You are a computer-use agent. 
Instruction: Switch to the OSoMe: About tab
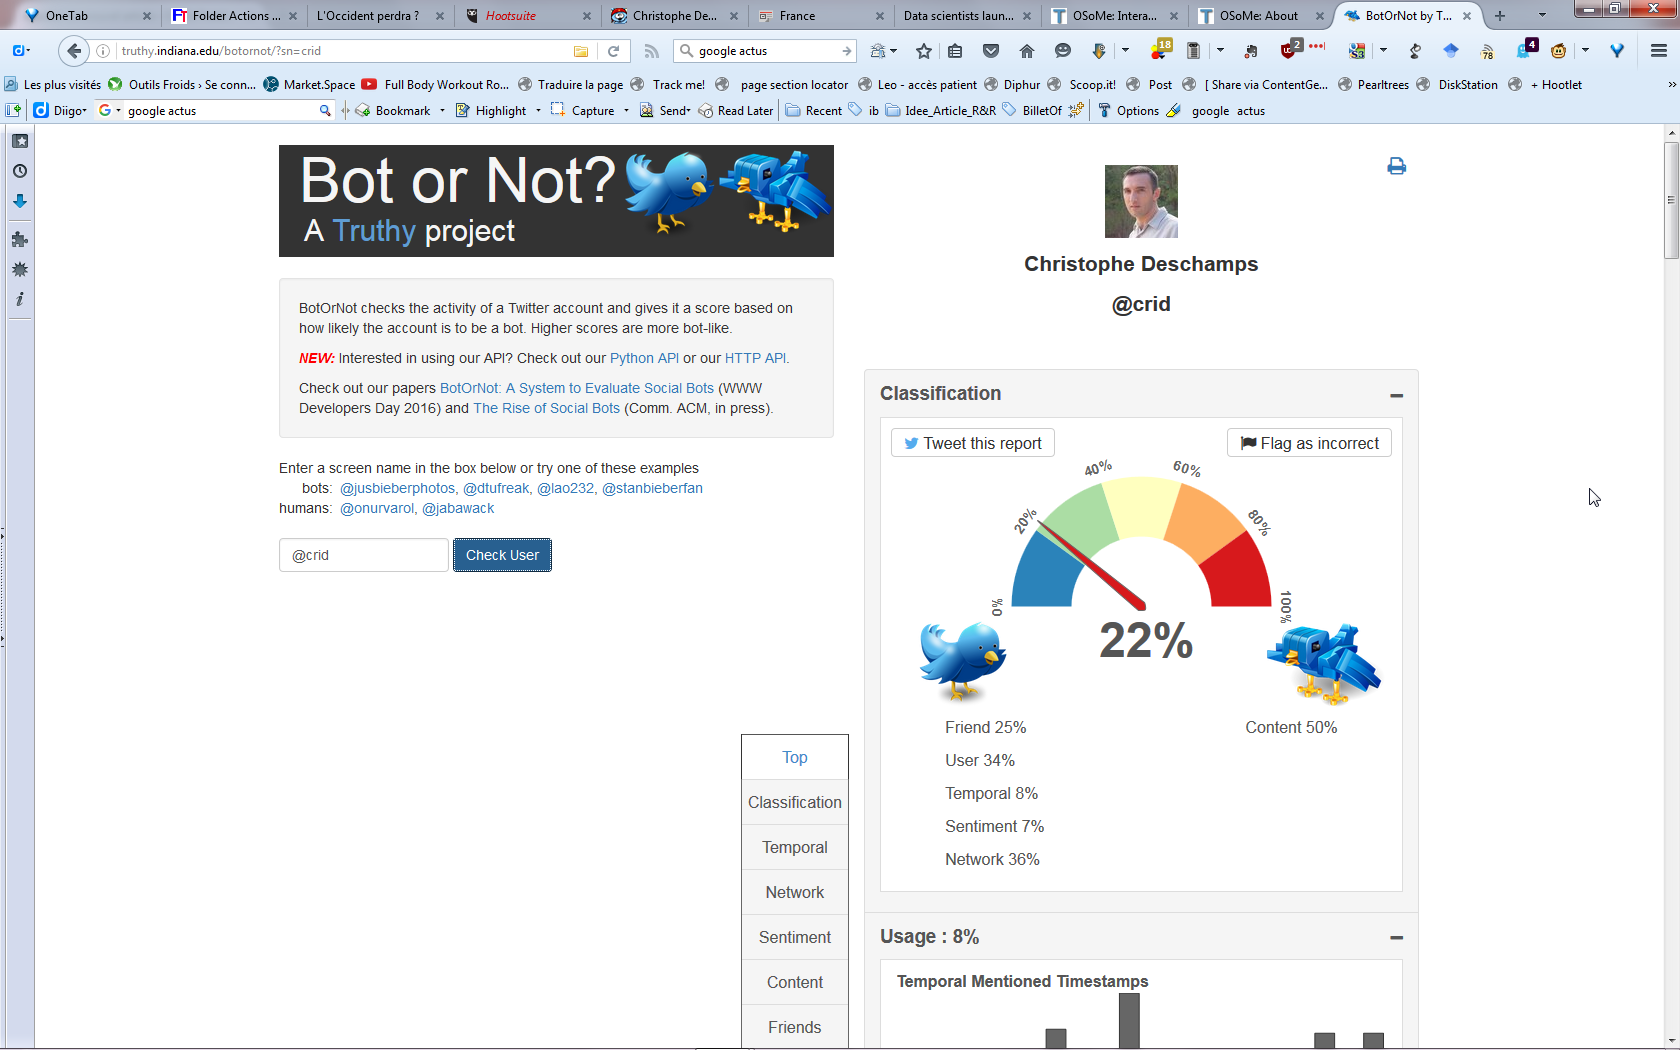1262,16
